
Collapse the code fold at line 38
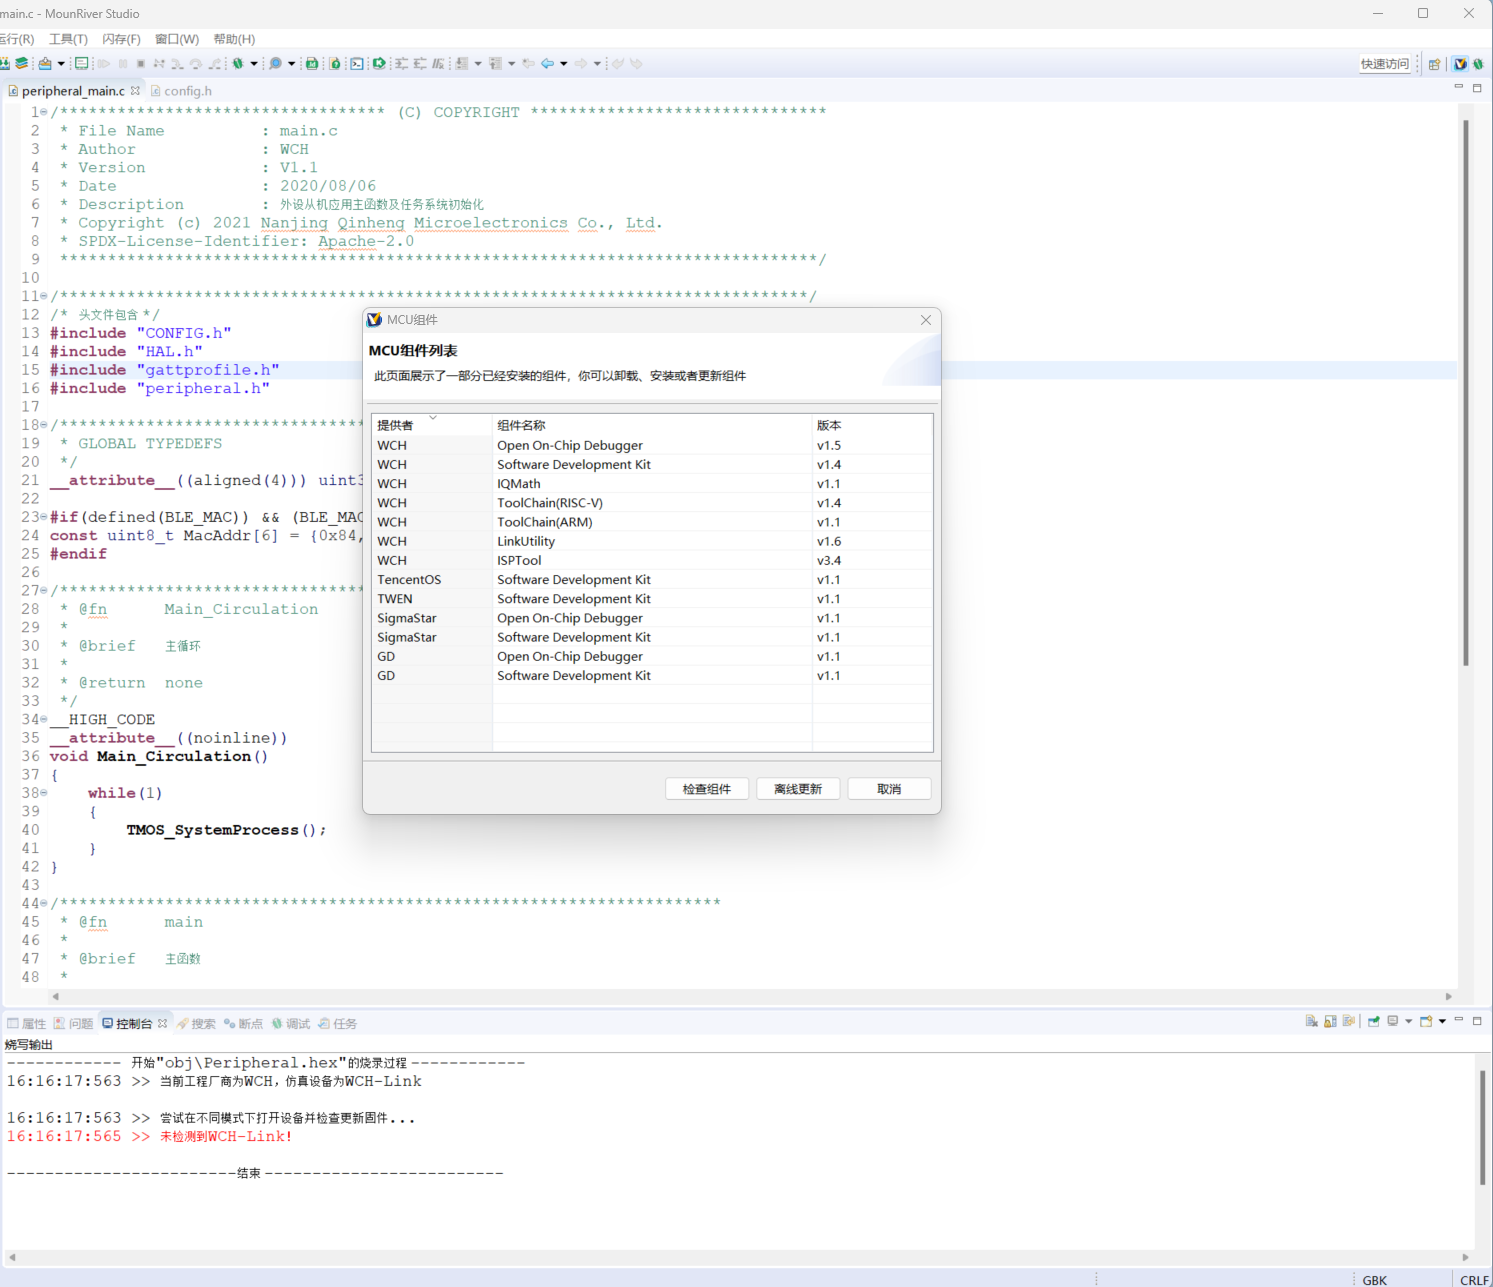(x=43, y=793)
